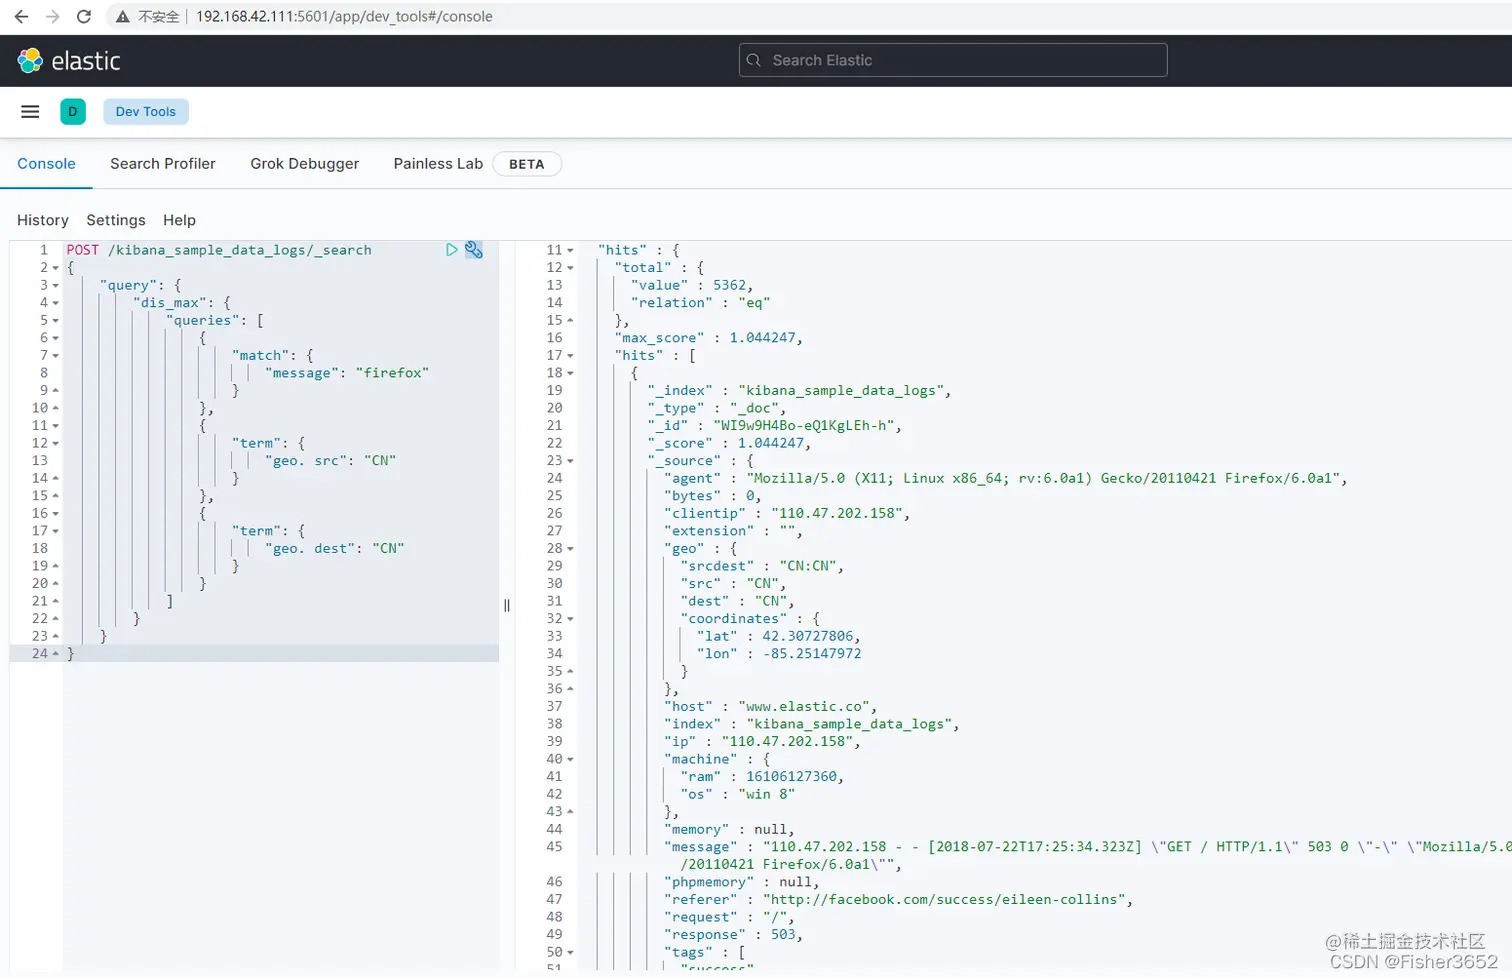
Task: Click the insecure connection warning icon
Action: click(x=122, y=17)
